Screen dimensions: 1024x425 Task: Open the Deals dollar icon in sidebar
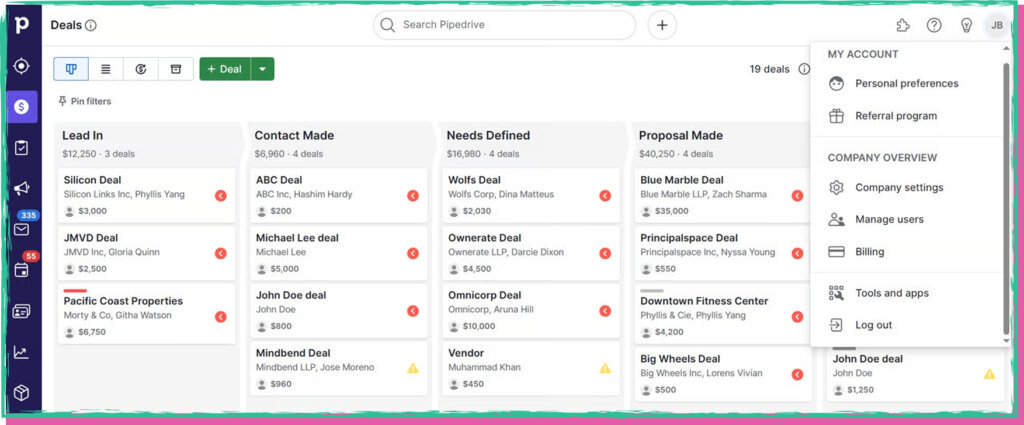point(22,106)
